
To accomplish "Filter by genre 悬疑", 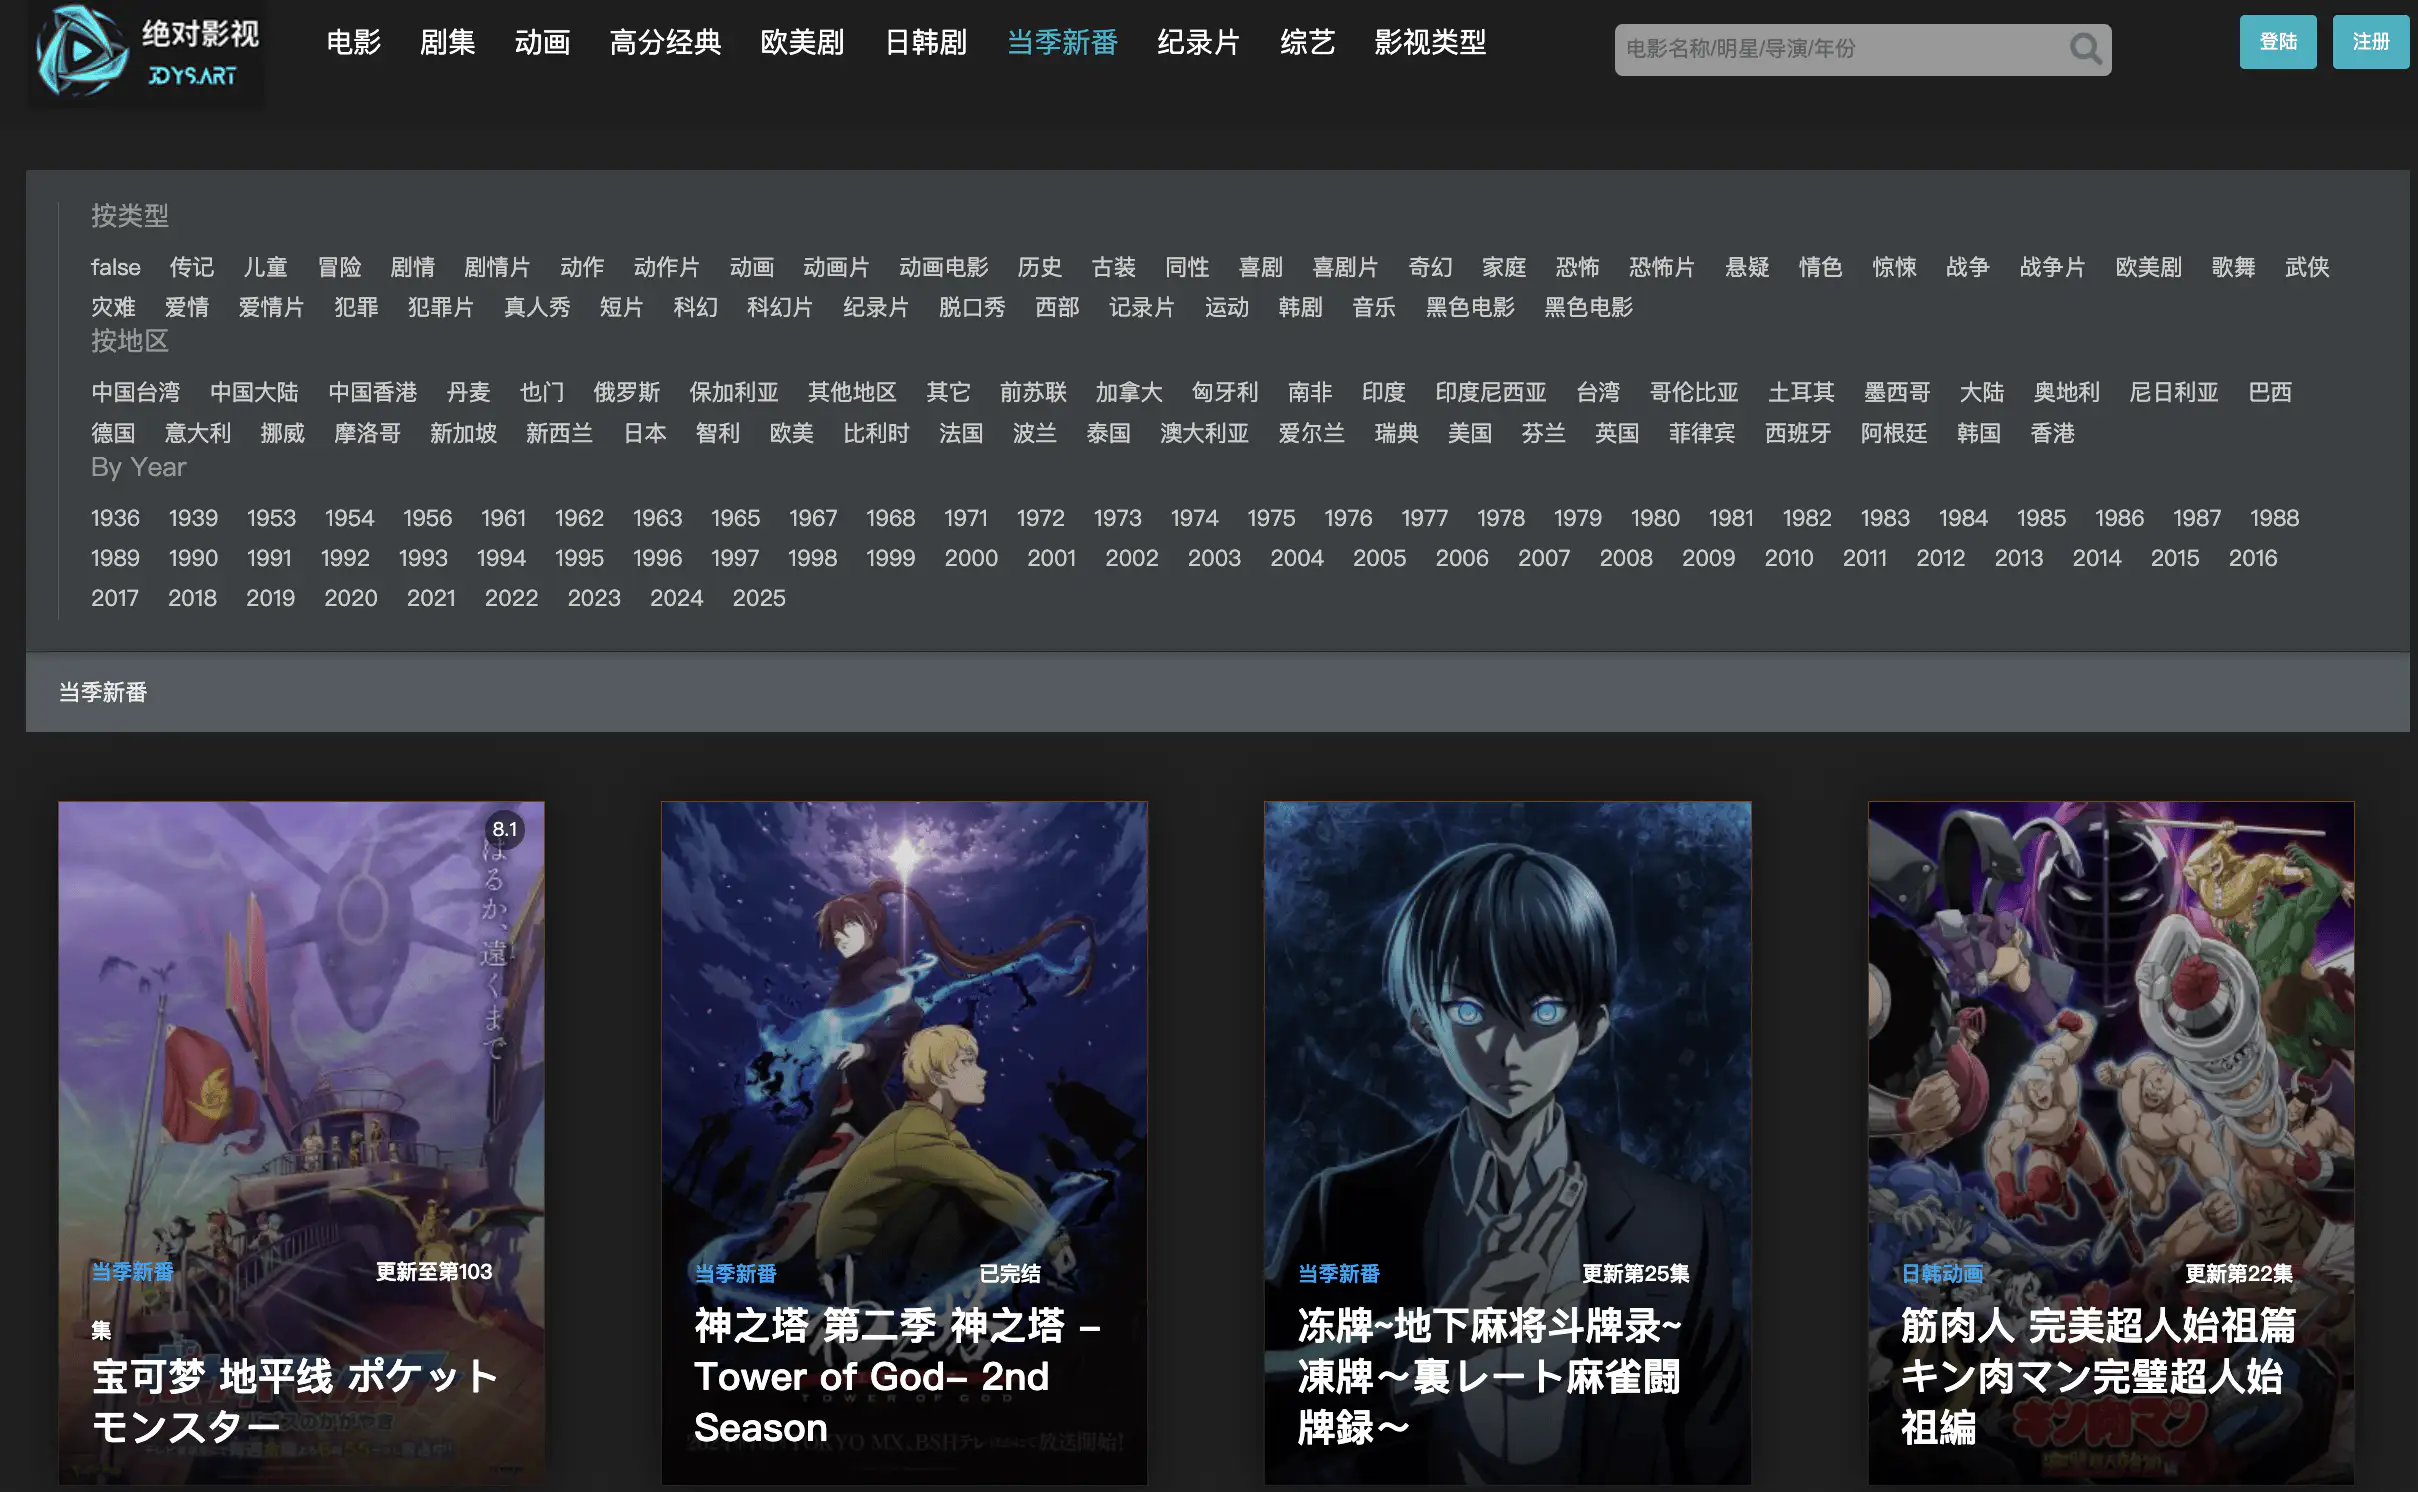I will (1747, 267).
